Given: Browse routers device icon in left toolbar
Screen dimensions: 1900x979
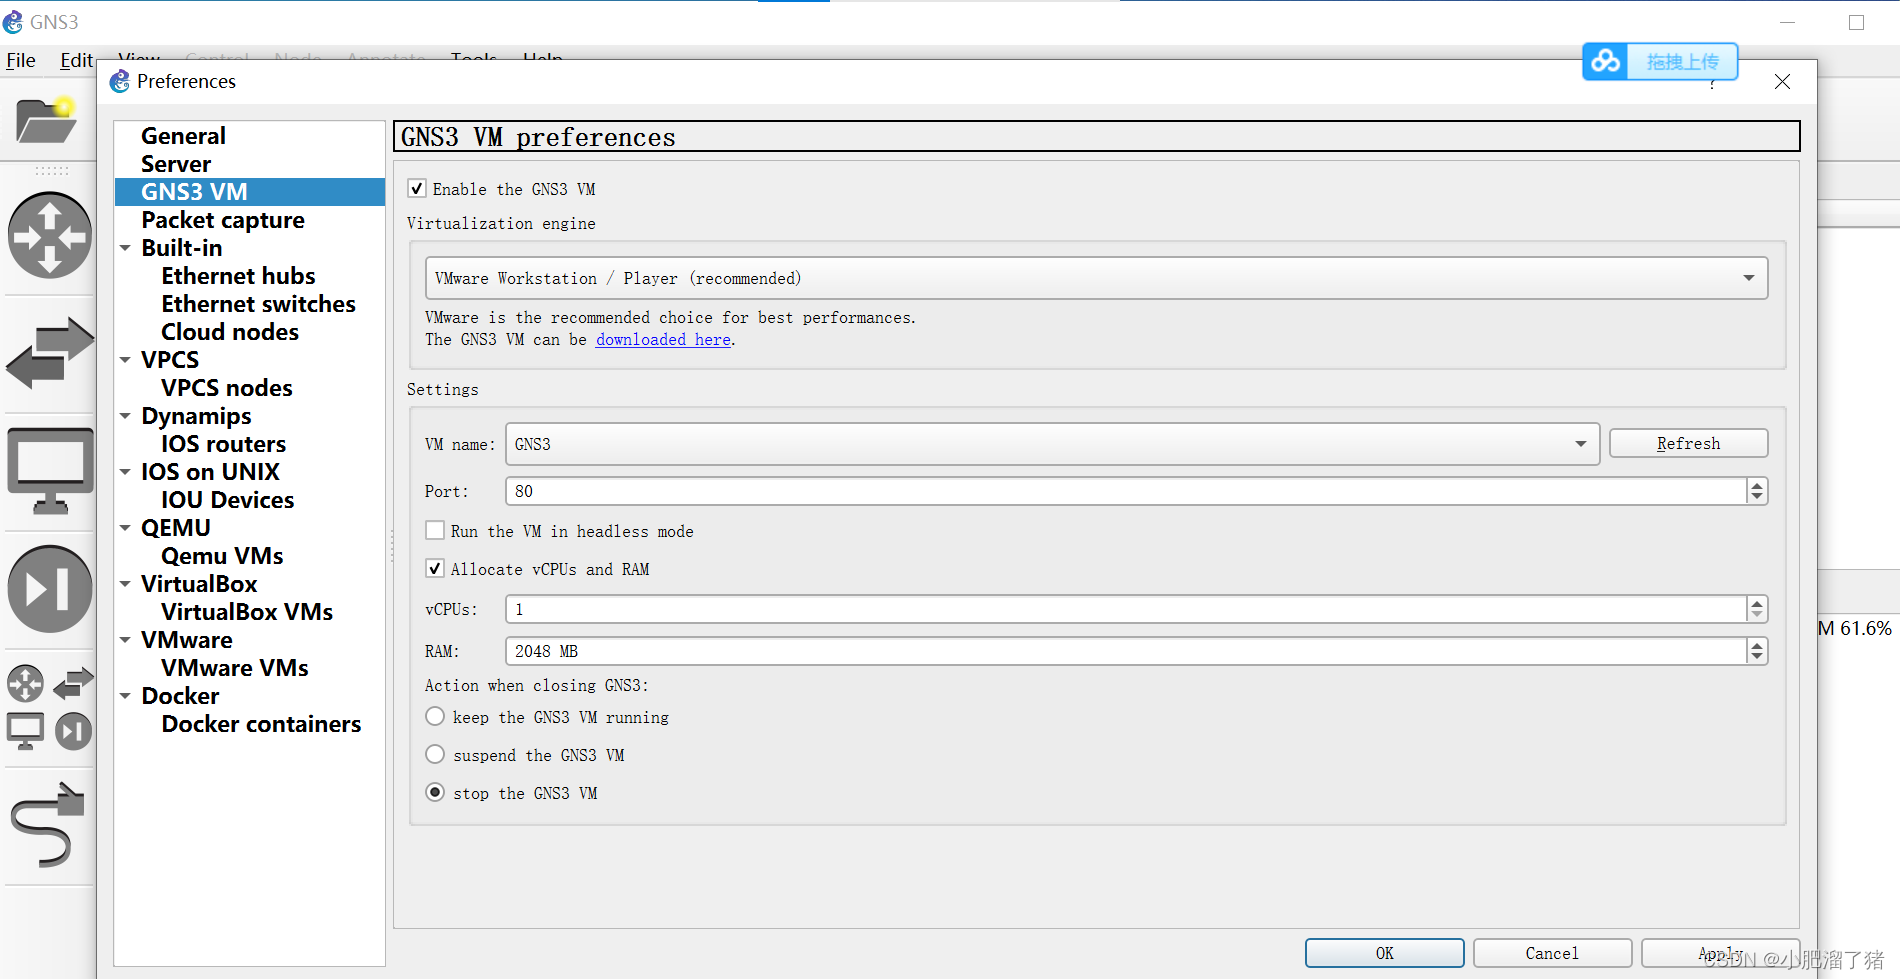Looking at the screenshot, I should [x=50, y=236].
